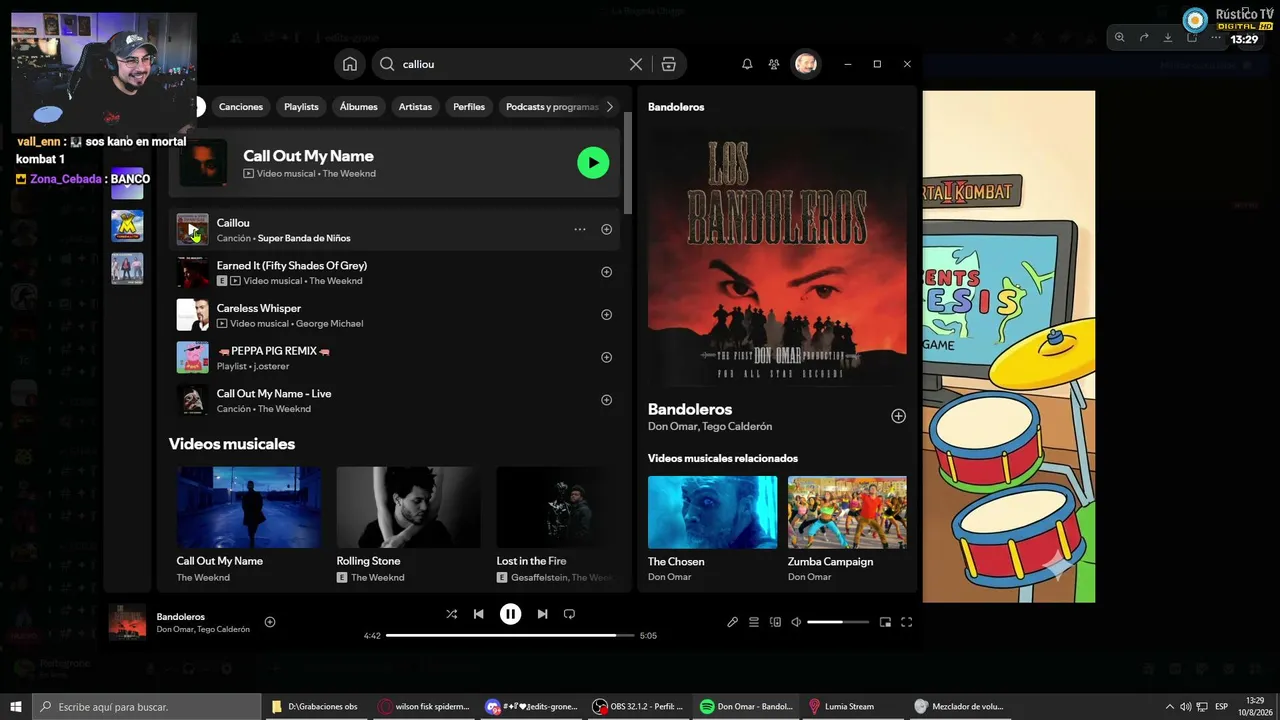Viewport: 1280px width, 720px height.
Task: Skip to the next track
Action: 542,614
